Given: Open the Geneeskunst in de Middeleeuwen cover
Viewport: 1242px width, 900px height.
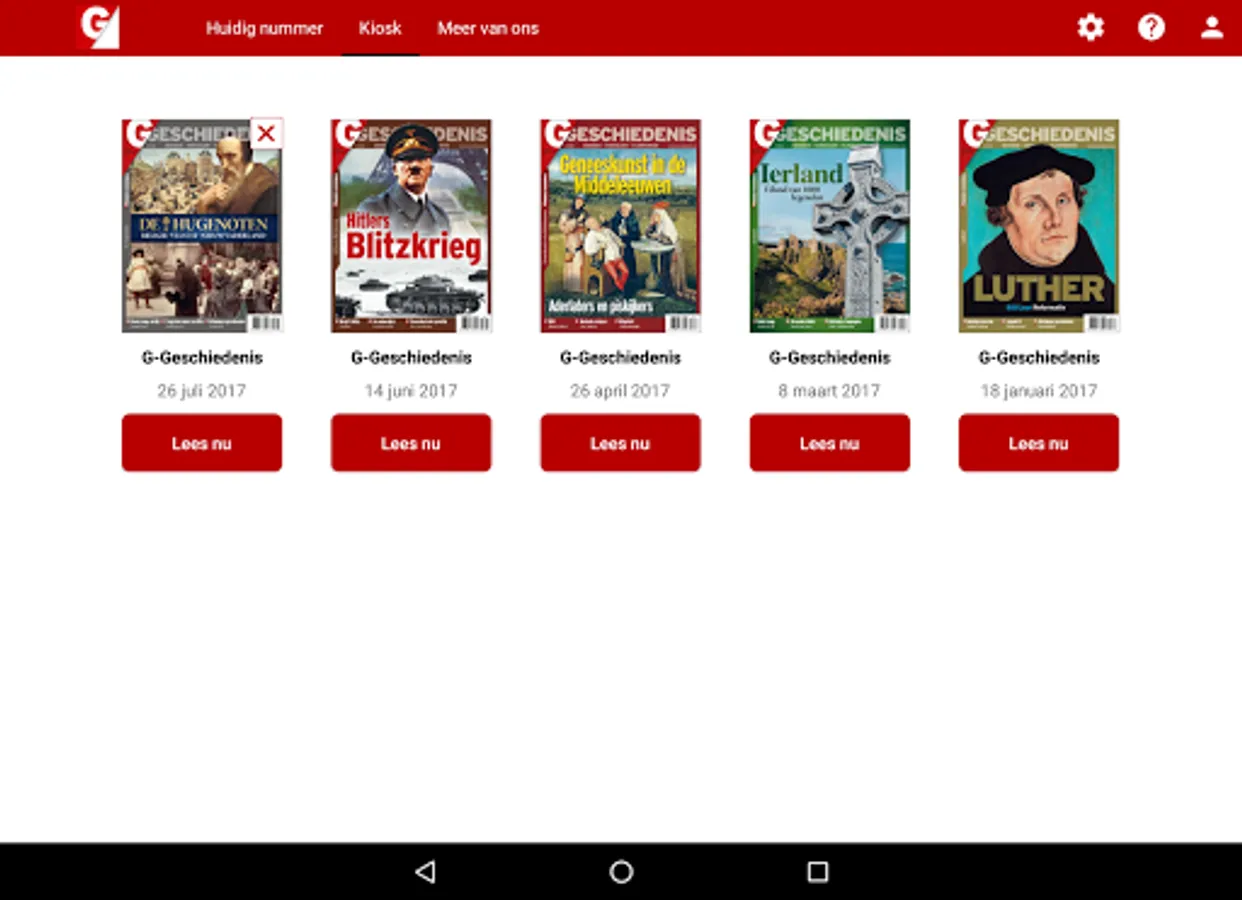Looking at the screenshot, I should pyautogui.click(x=620, y=226).
